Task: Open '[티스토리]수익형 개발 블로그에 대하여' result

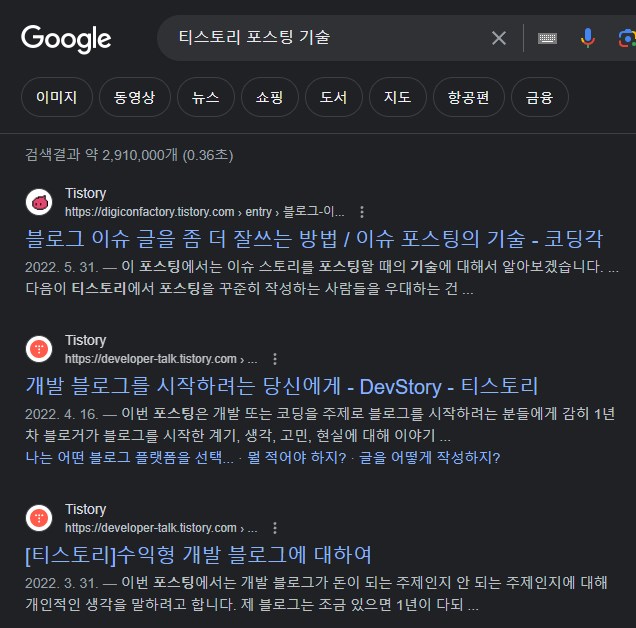Action: 198,555
